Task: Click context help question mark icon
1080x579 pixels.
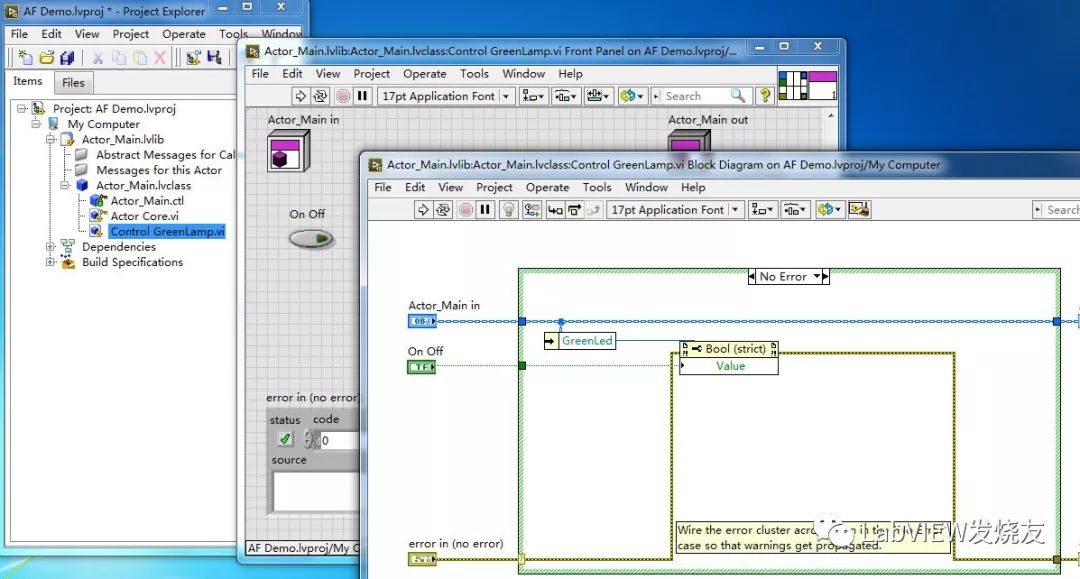Action: pyautogui.click(x=765, y=96)
